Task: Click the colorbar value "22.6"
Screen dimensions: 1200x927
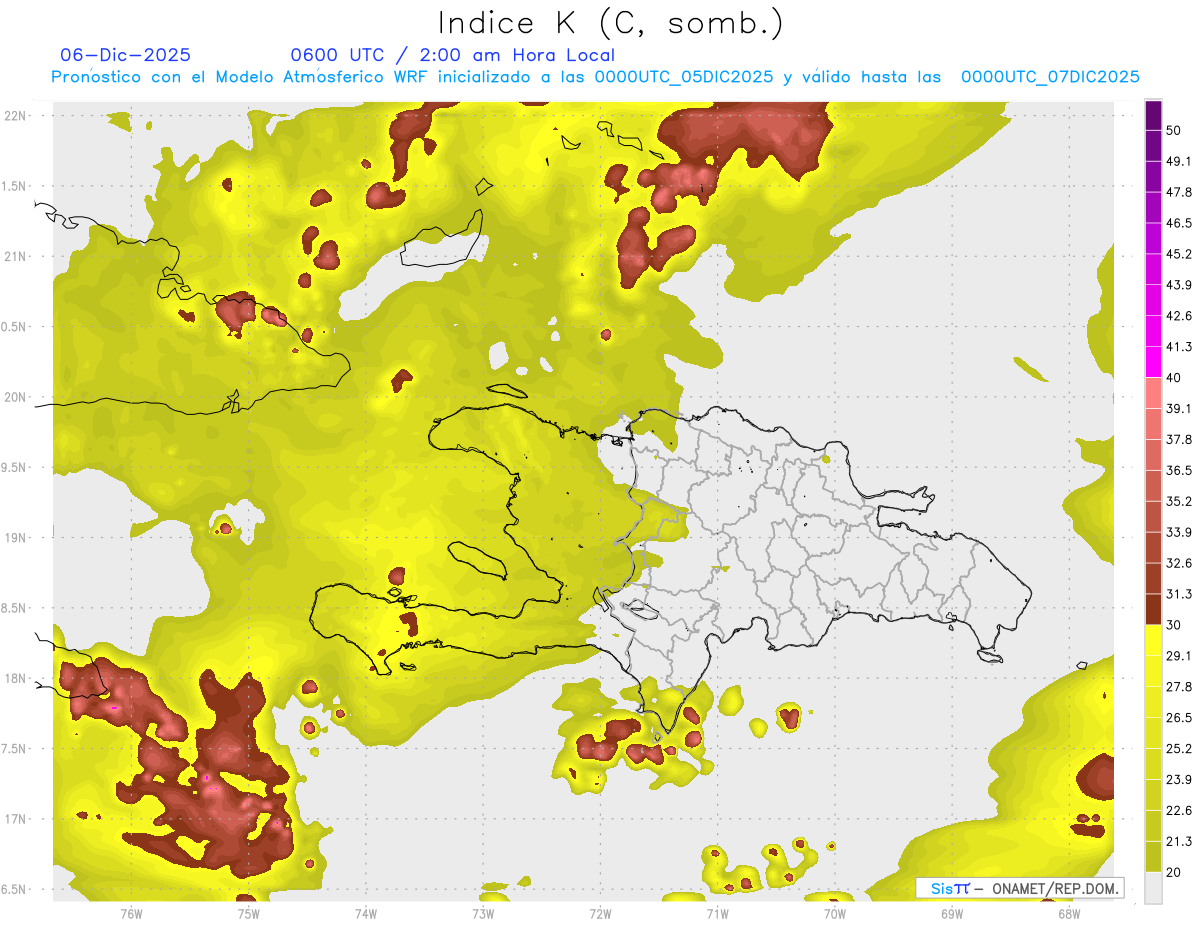Action: (1179, 811)
